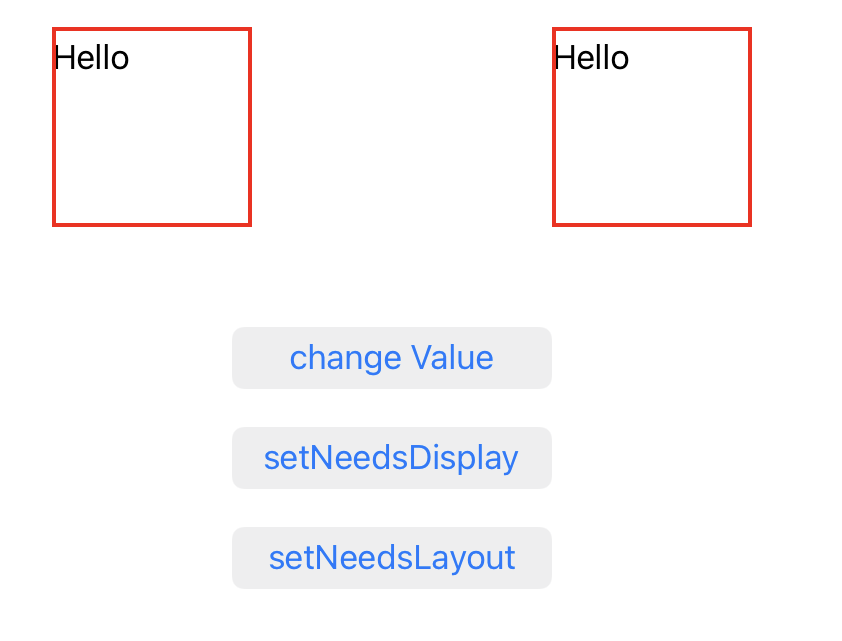Tap the word Value on the first button
Screen dimensions: 842x641
point(452,358)
